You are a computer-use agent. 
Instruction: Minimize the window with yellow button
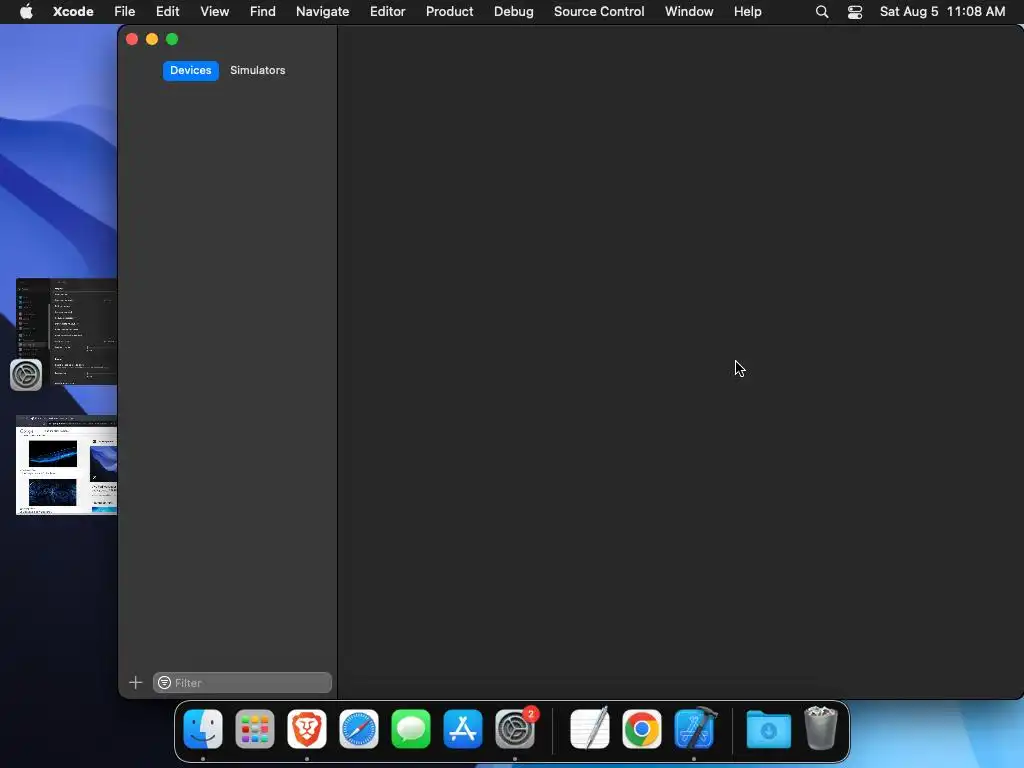(152, 39)
